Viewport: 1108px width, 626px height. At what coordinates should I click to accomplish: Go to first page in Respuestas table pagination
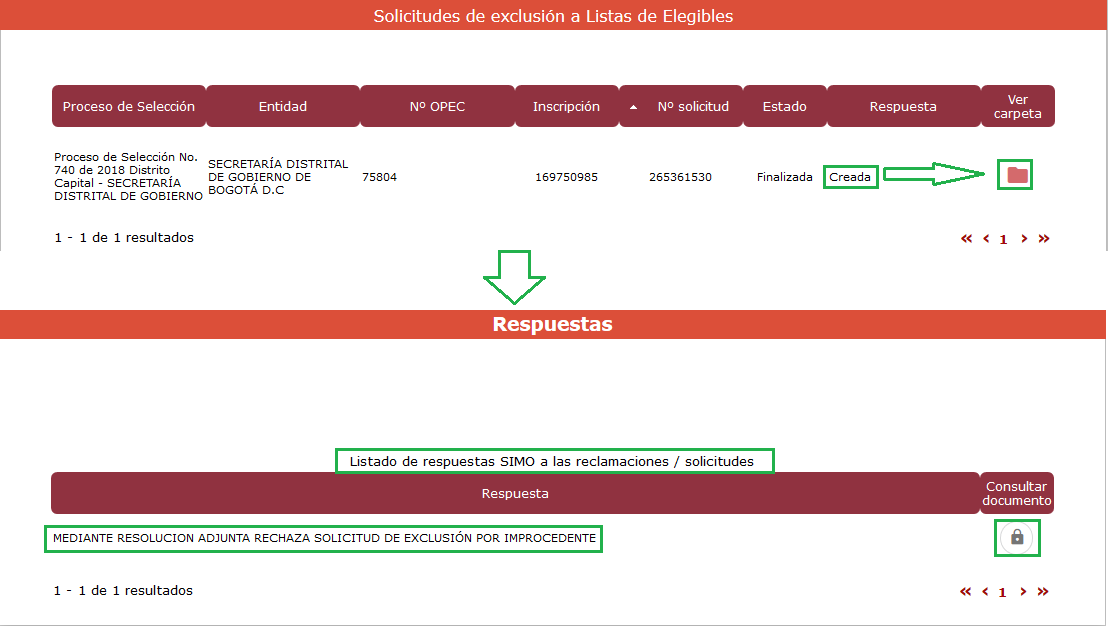coord(965,592)
